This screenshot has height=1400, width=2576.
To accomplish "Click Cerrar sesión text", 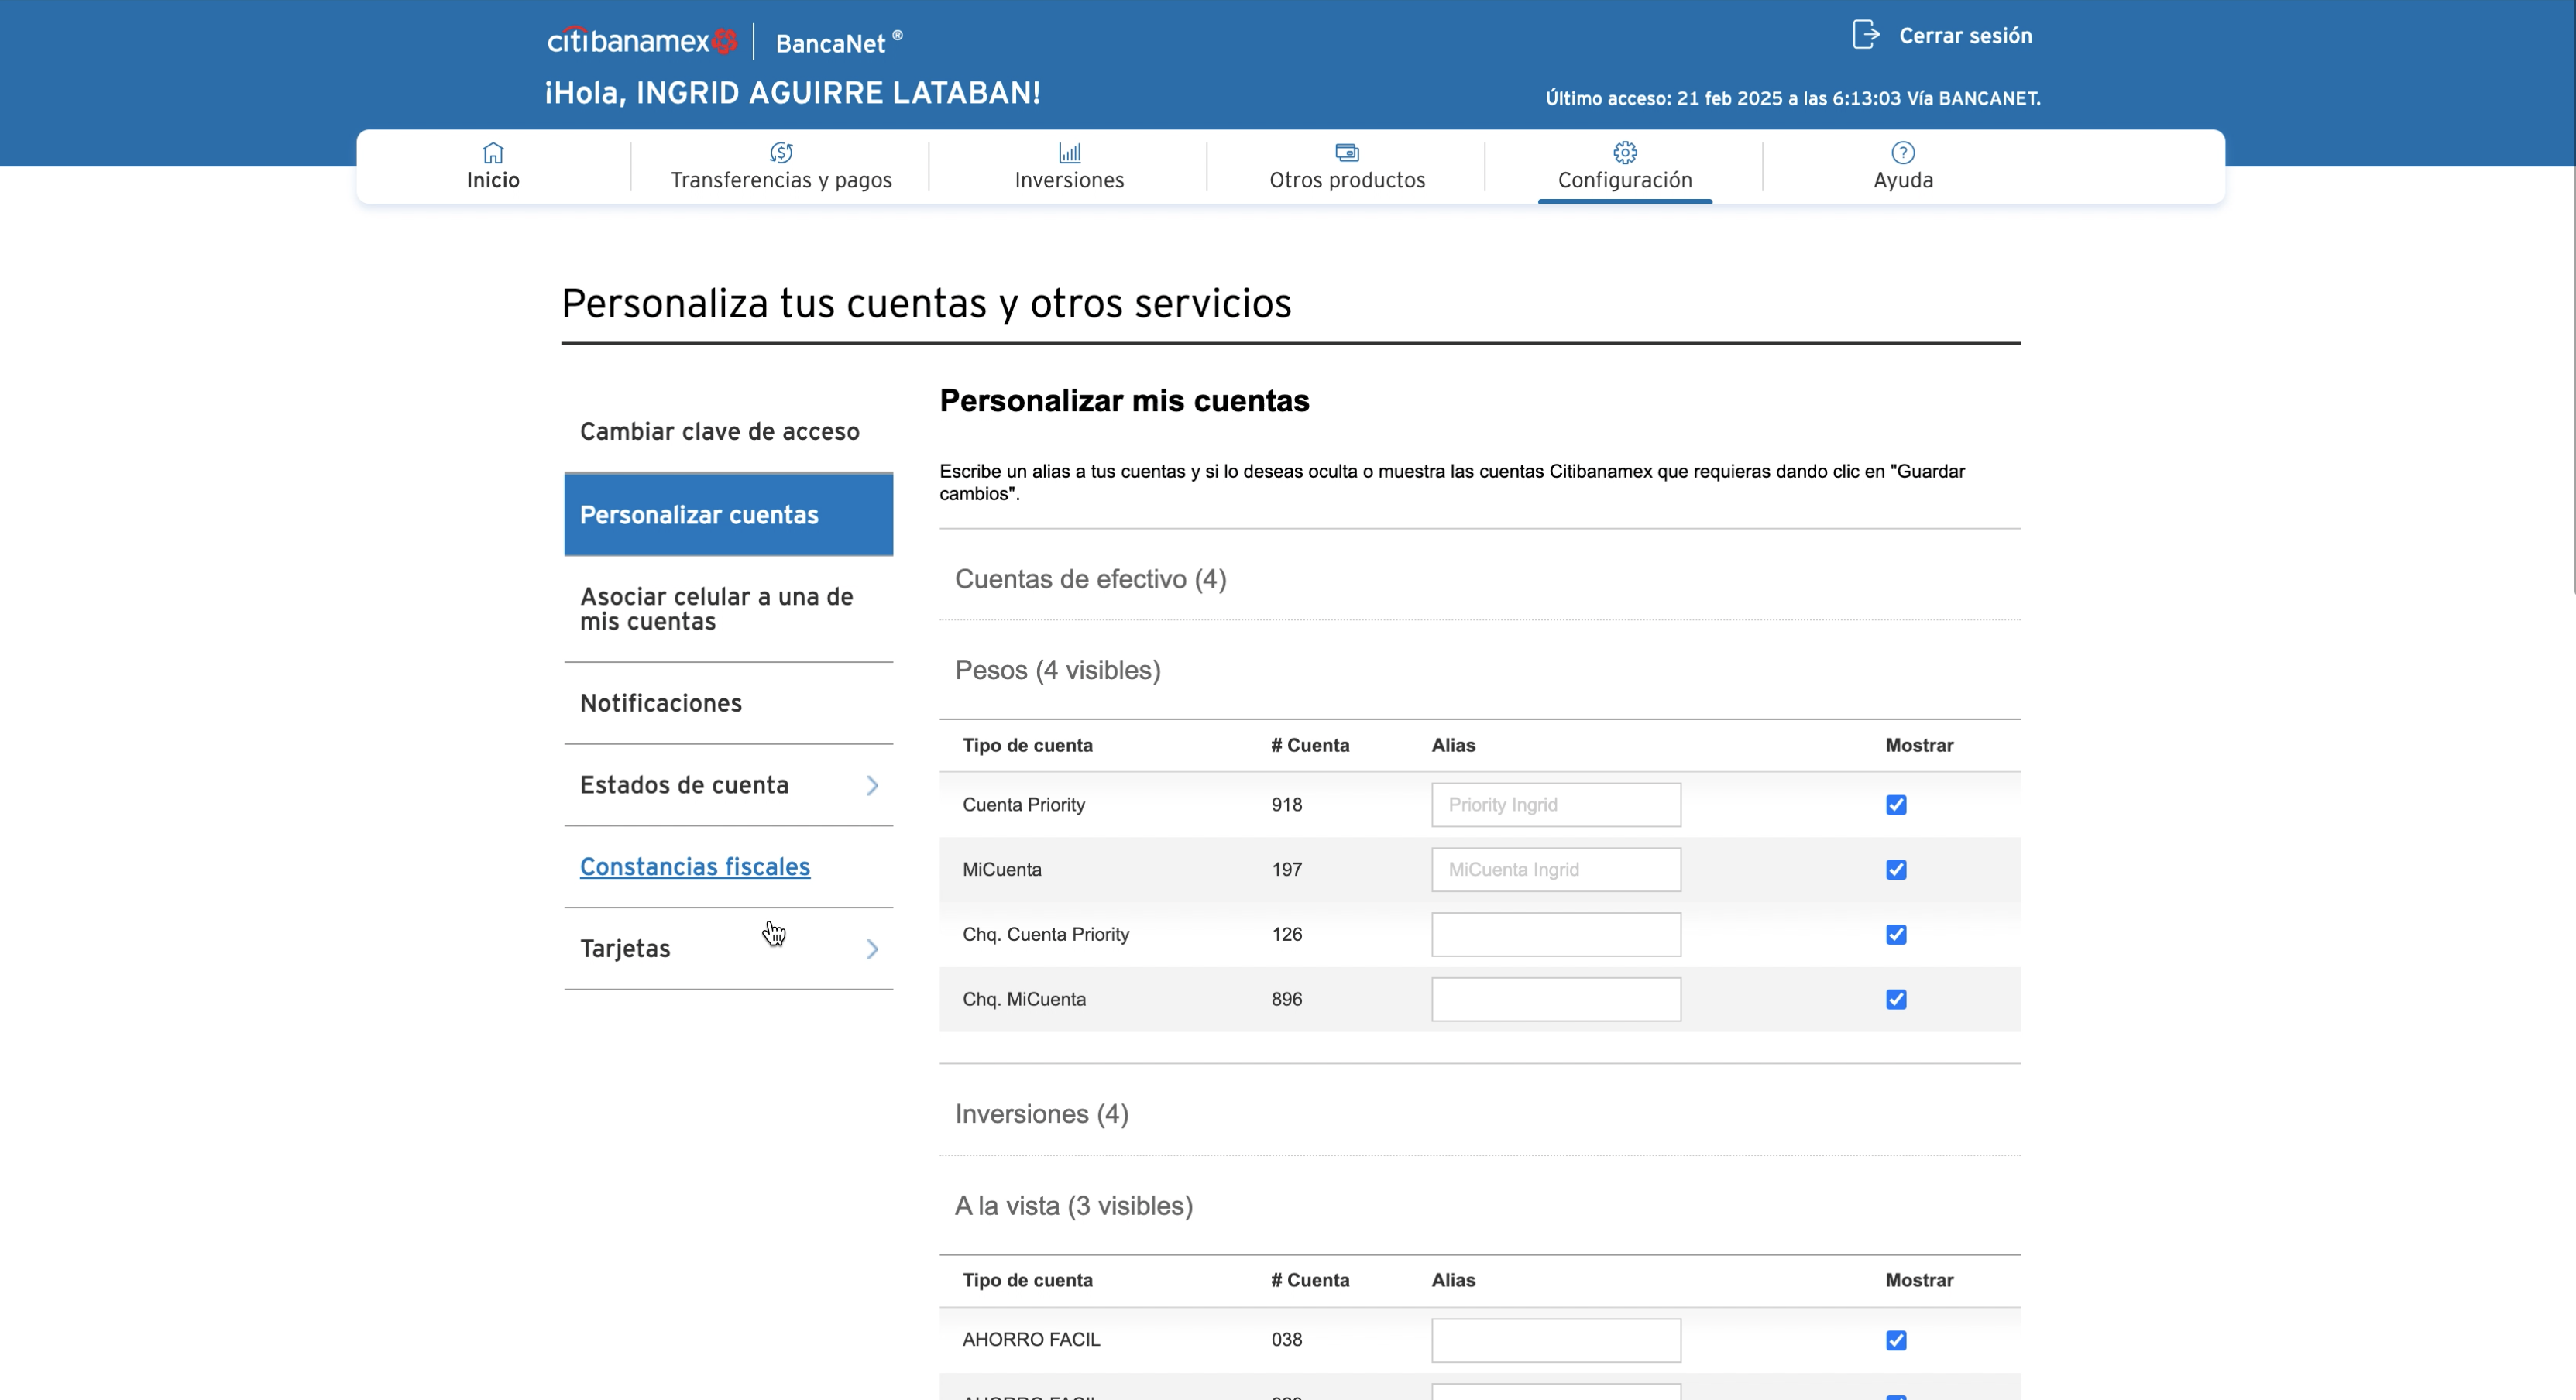I will [1965, 36].
